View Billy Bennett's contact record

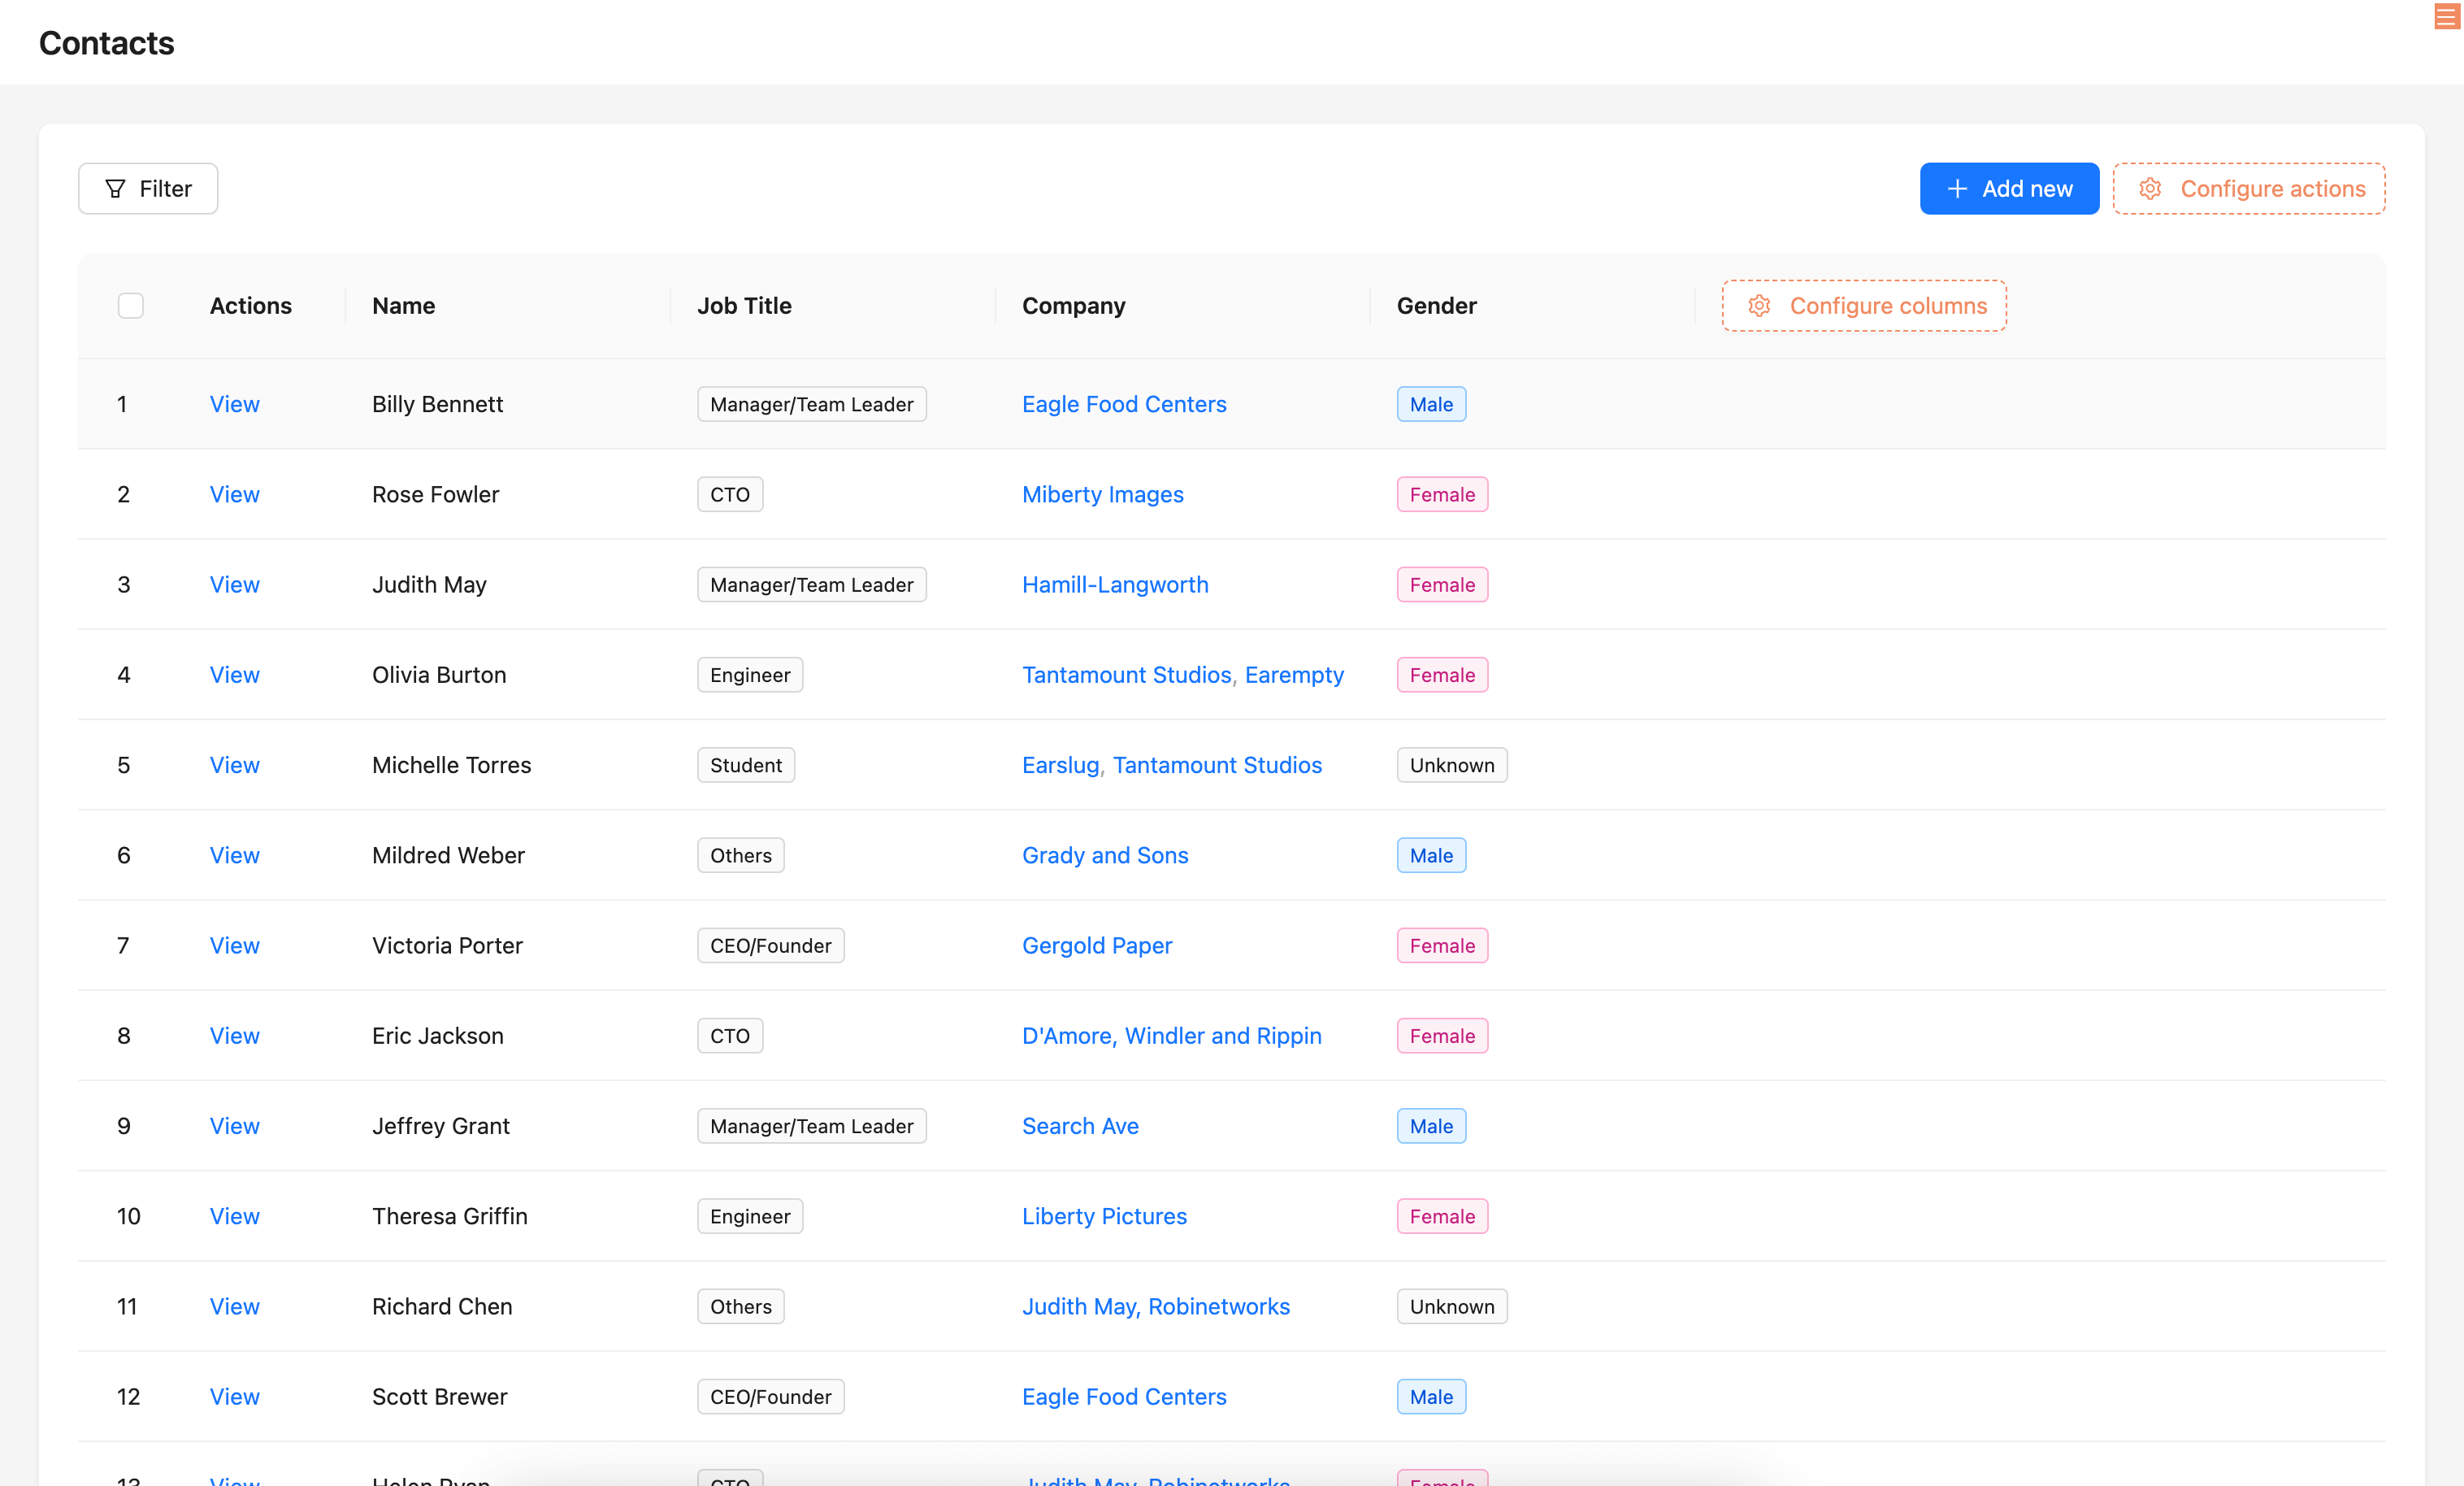(234, 404)
